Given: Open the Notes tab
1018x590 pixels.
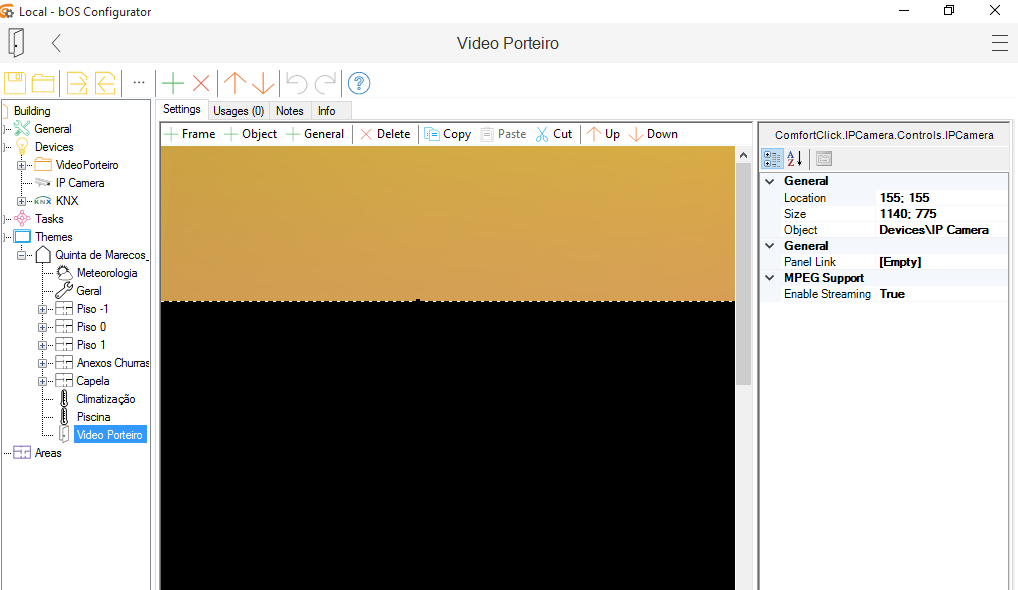Looking at the screenshot, I should point(289,111).
